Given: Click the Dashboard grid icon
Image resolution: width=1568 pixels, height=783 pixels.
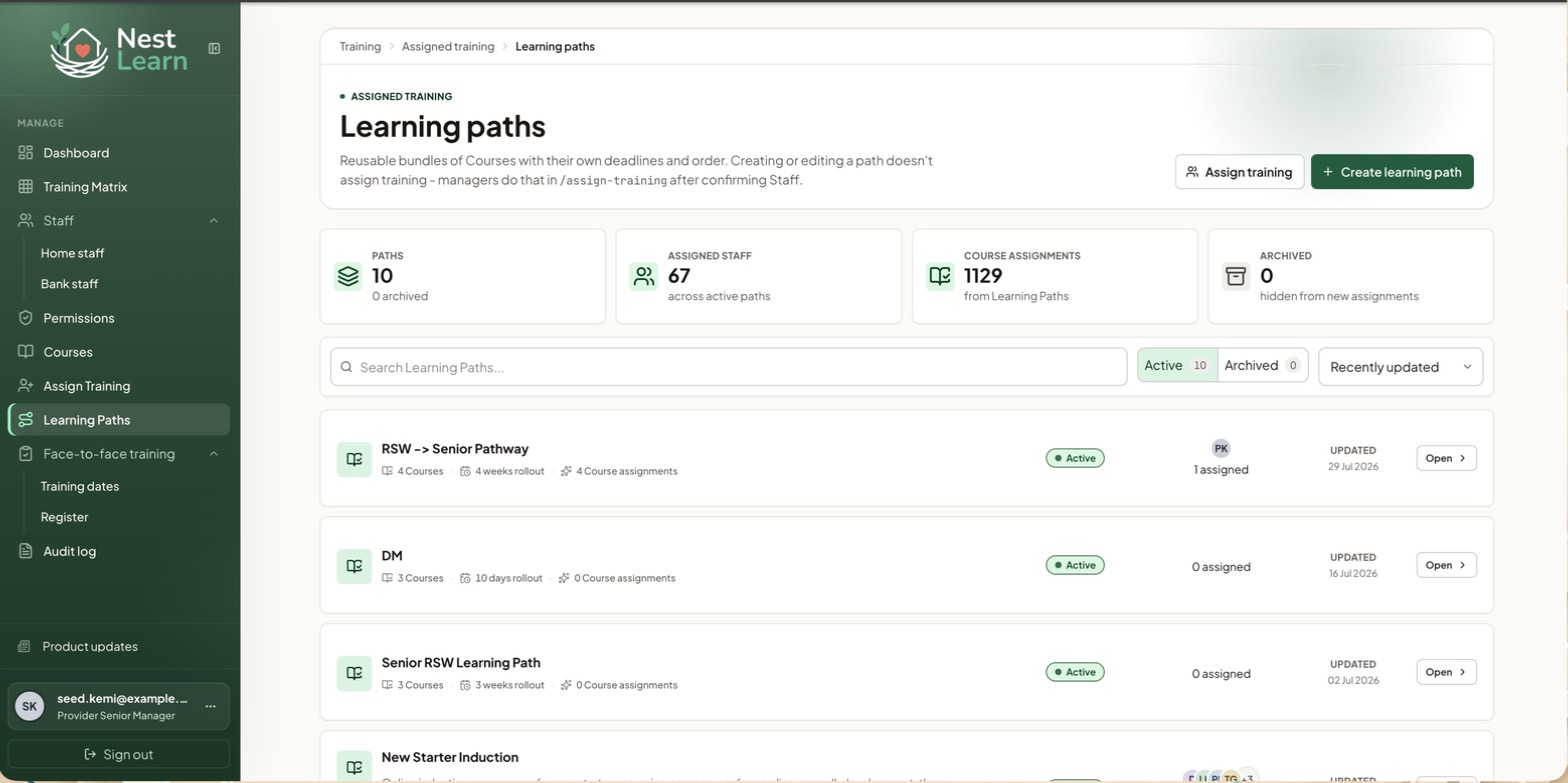Looking at the screenshot, I should (26, 153).
